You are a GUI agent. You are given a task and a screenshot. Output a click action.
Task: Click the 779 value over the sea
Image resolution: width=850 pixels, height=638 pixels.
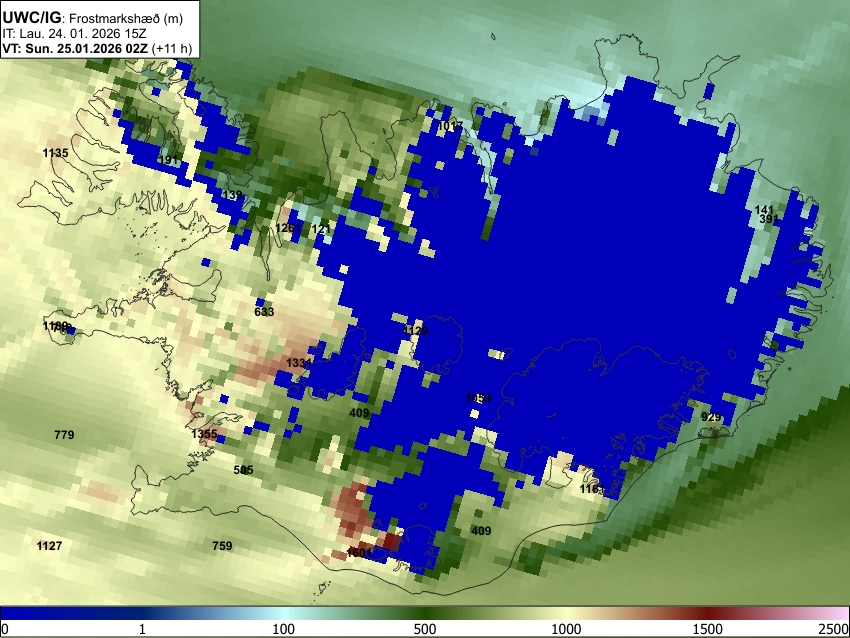coord(64,435)
